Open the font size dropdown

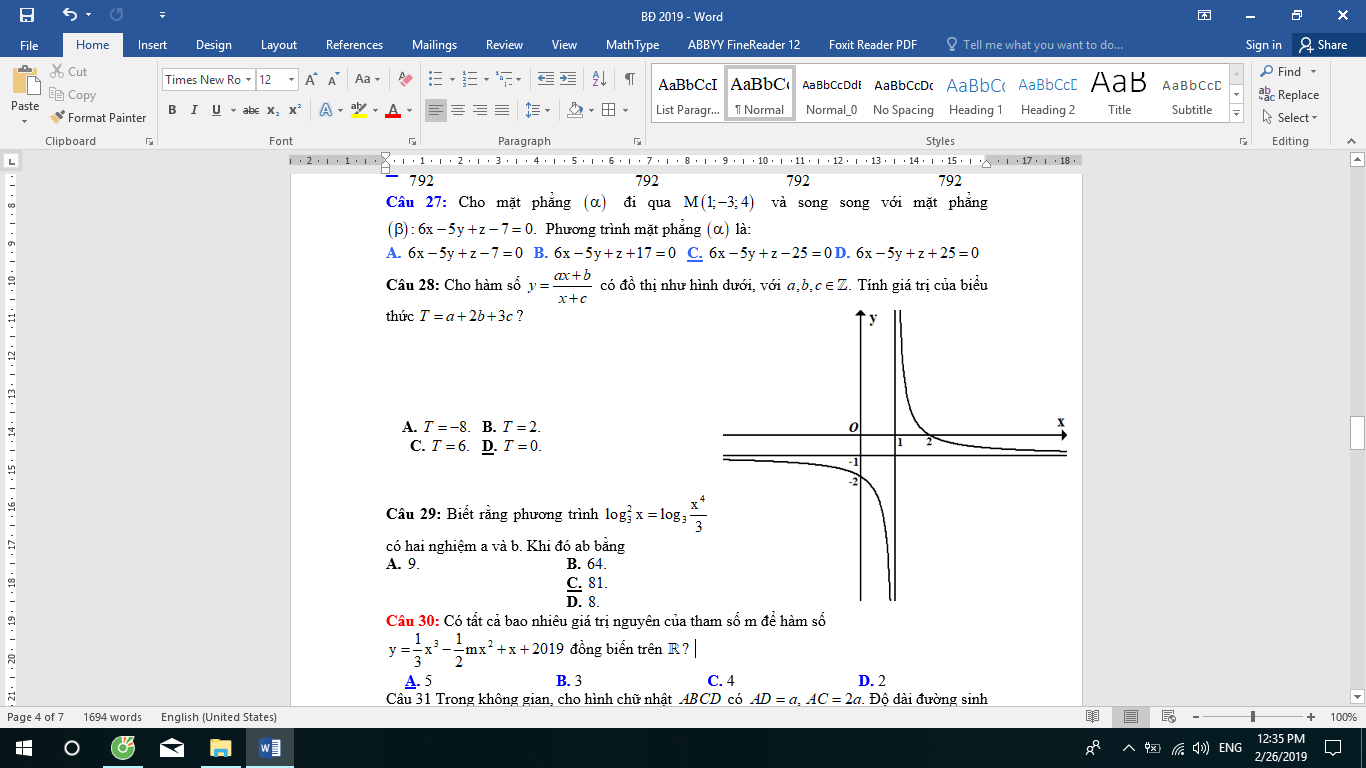291,79
